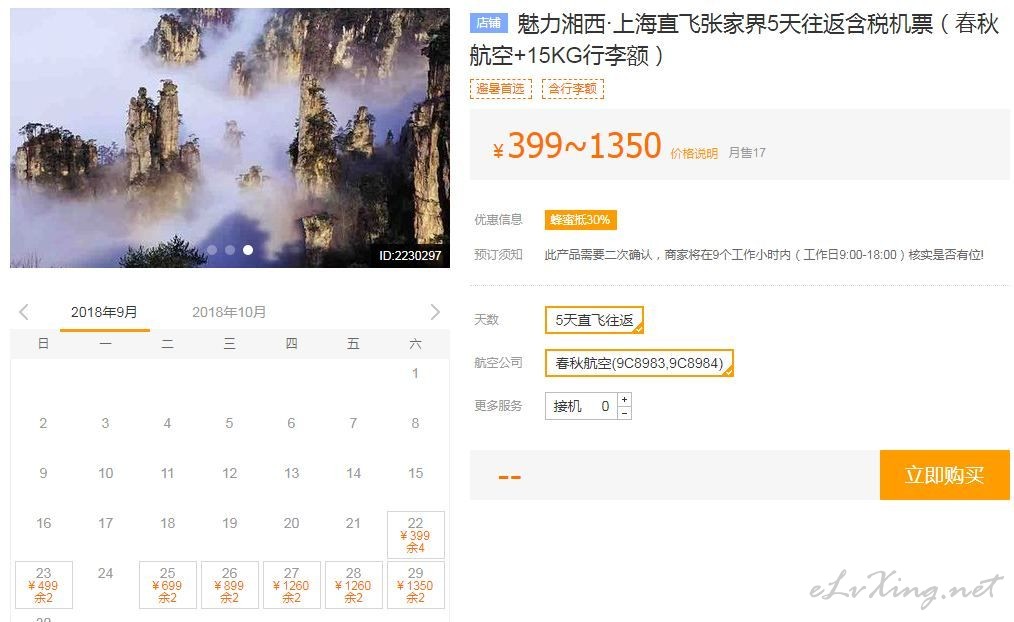
Task: Choose 春秋航空(9C8983,9C8984) airline option
Action: [x=639, y=363]
